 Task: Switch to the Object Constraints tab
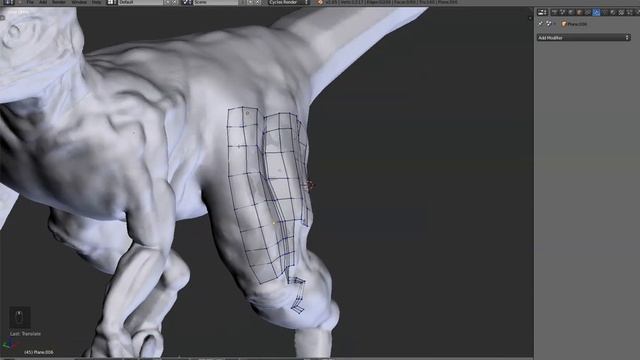588,13
